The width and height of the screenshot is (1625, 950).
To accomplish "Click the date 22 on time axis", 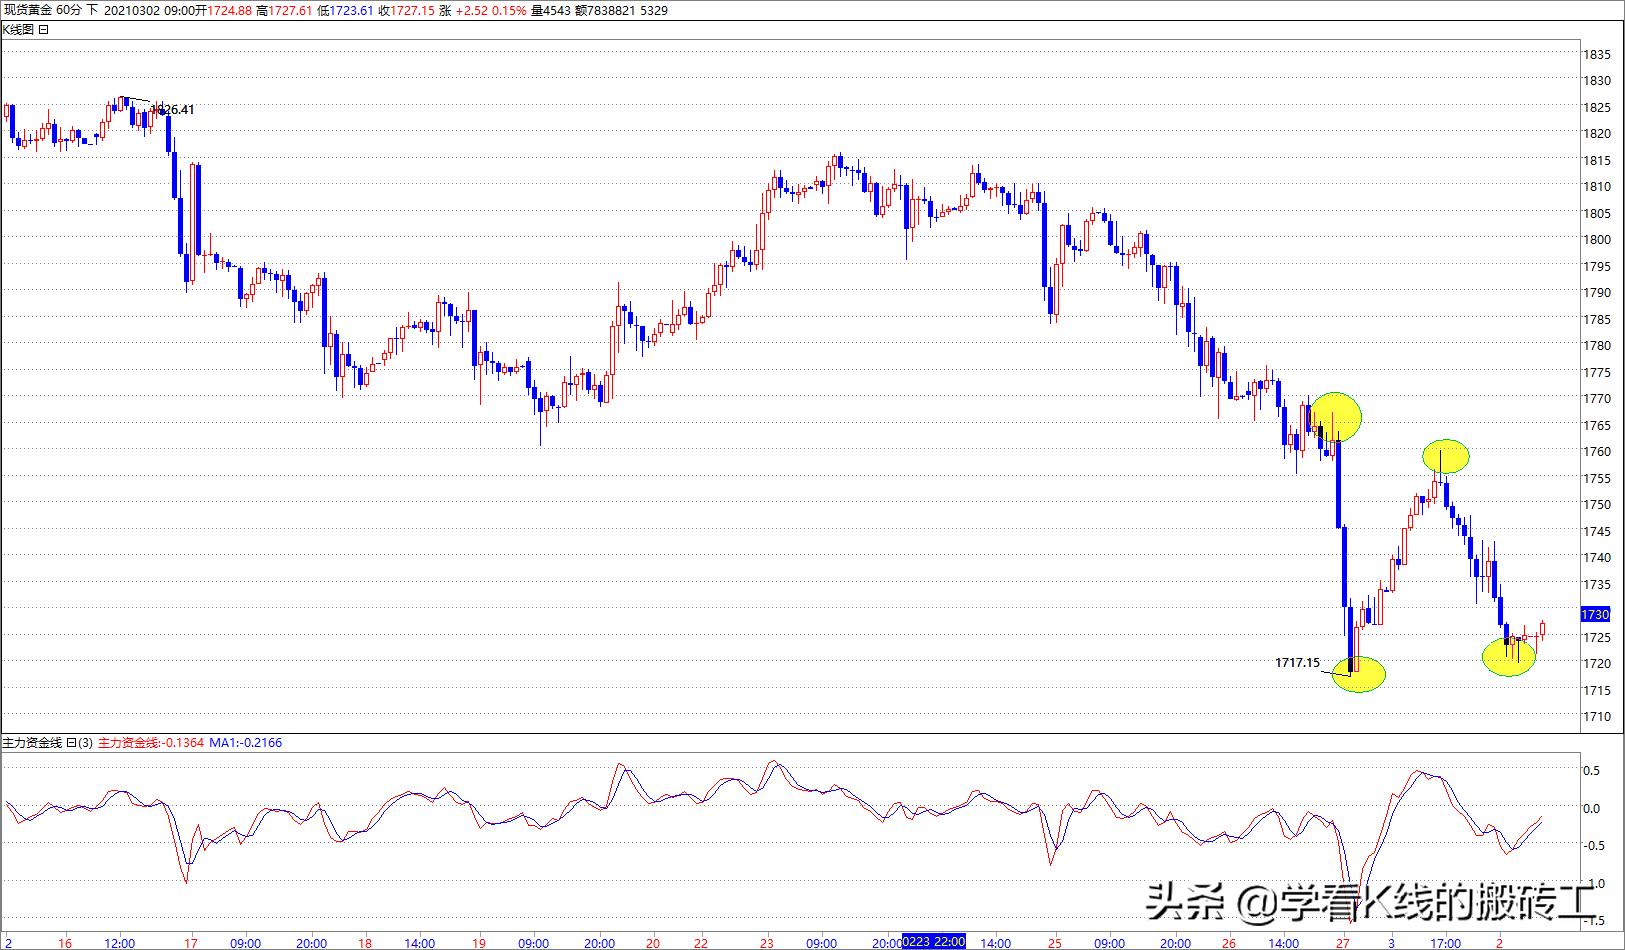I will [x=701, y=943].
